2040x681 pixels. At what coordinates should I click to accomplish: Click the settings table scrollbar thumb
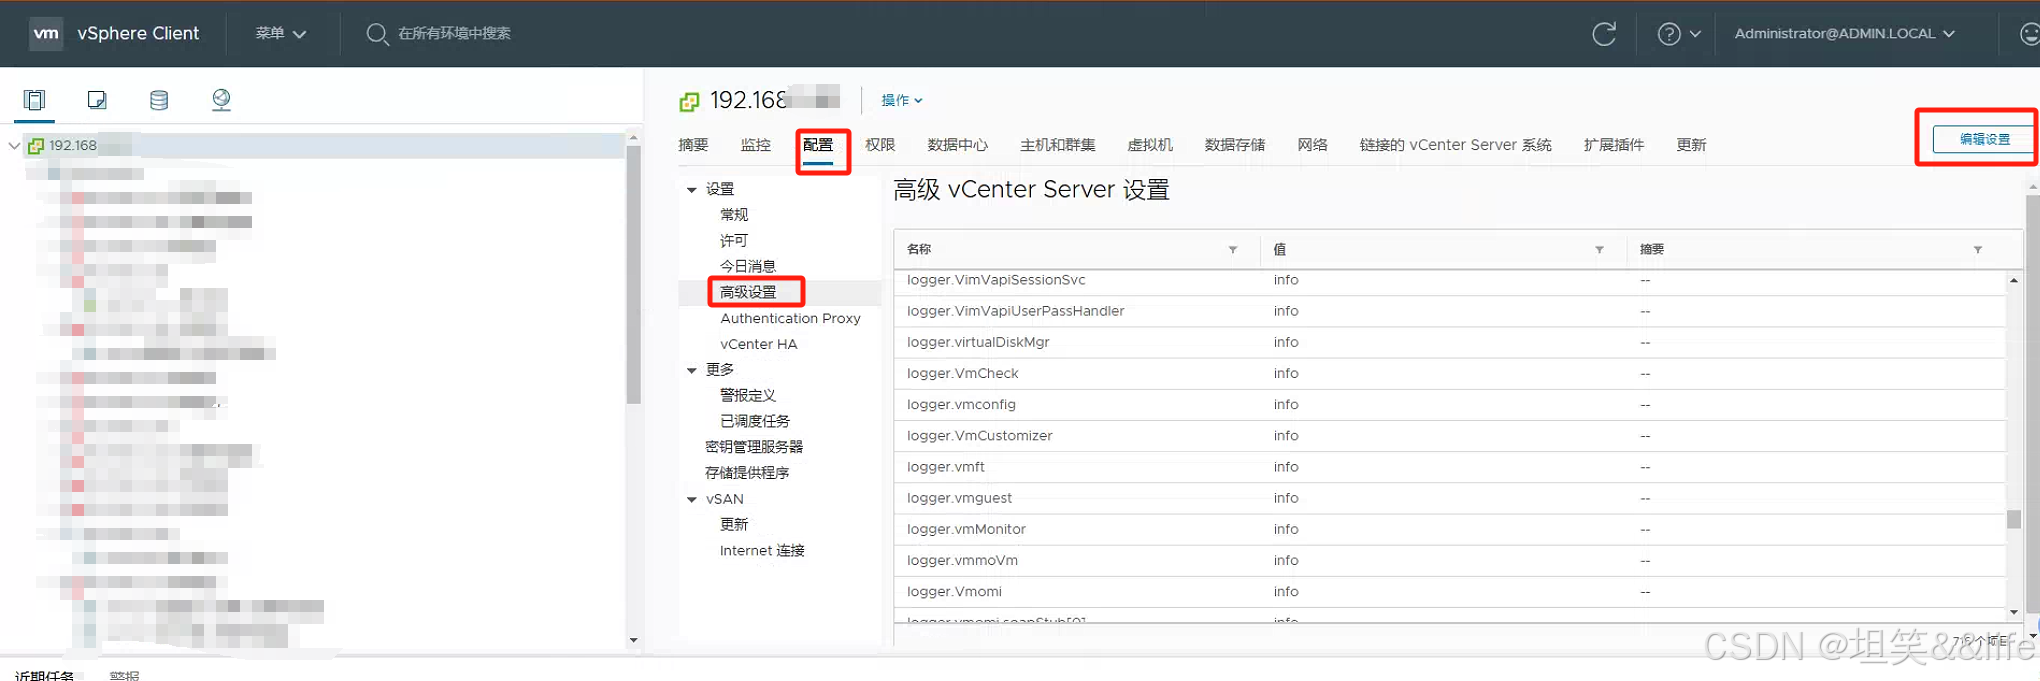coord(2014,520)
